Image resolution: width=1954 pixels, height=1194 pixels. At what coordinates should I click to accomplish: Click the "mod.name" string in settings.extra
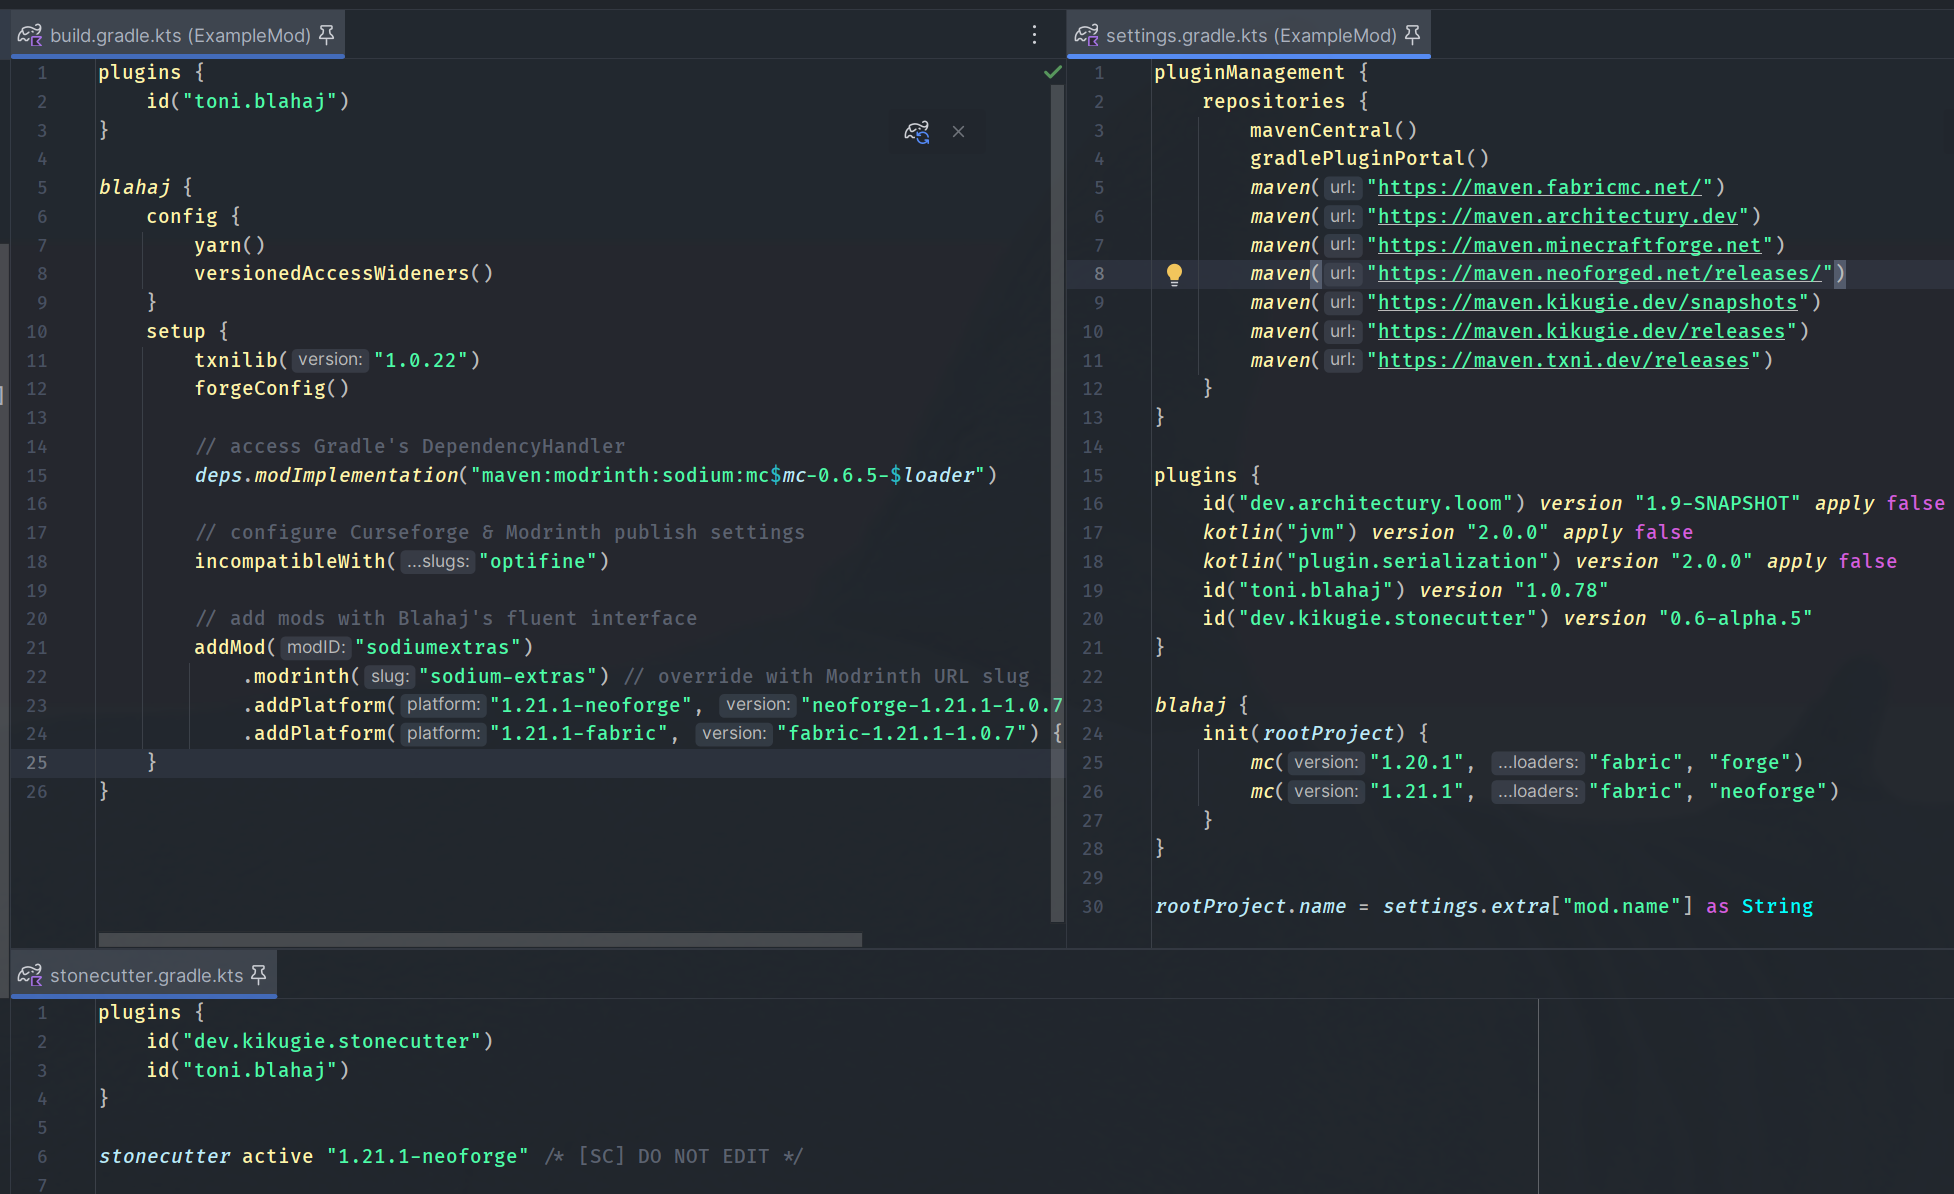[1621, 907]
